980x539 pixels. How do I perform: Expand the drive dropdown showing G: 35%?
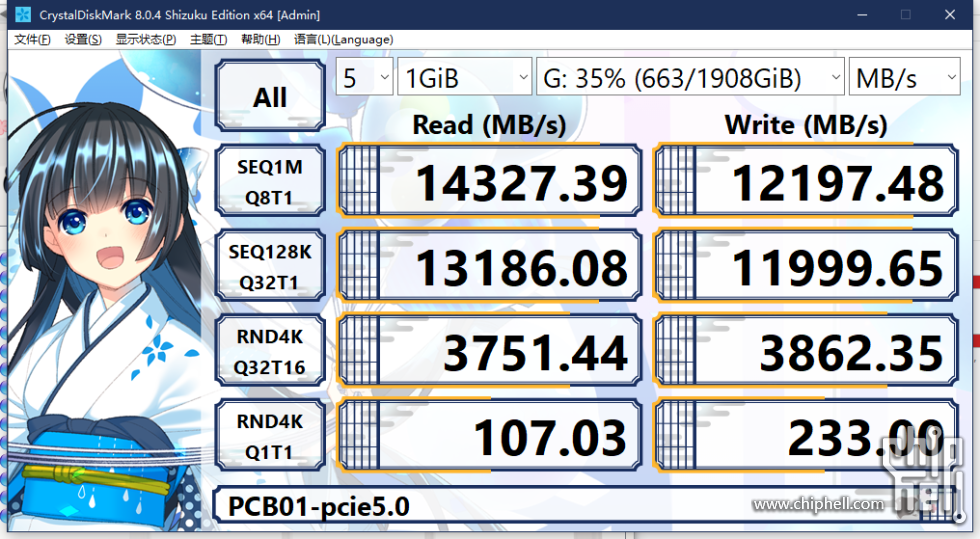tap(690, 77)
